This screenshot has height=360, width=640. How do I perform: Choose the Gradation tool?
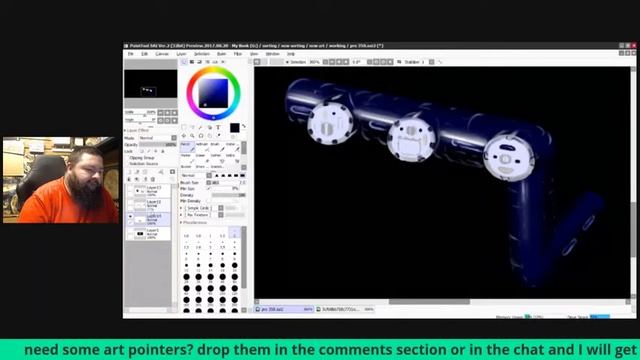click(x=217, y=167)
